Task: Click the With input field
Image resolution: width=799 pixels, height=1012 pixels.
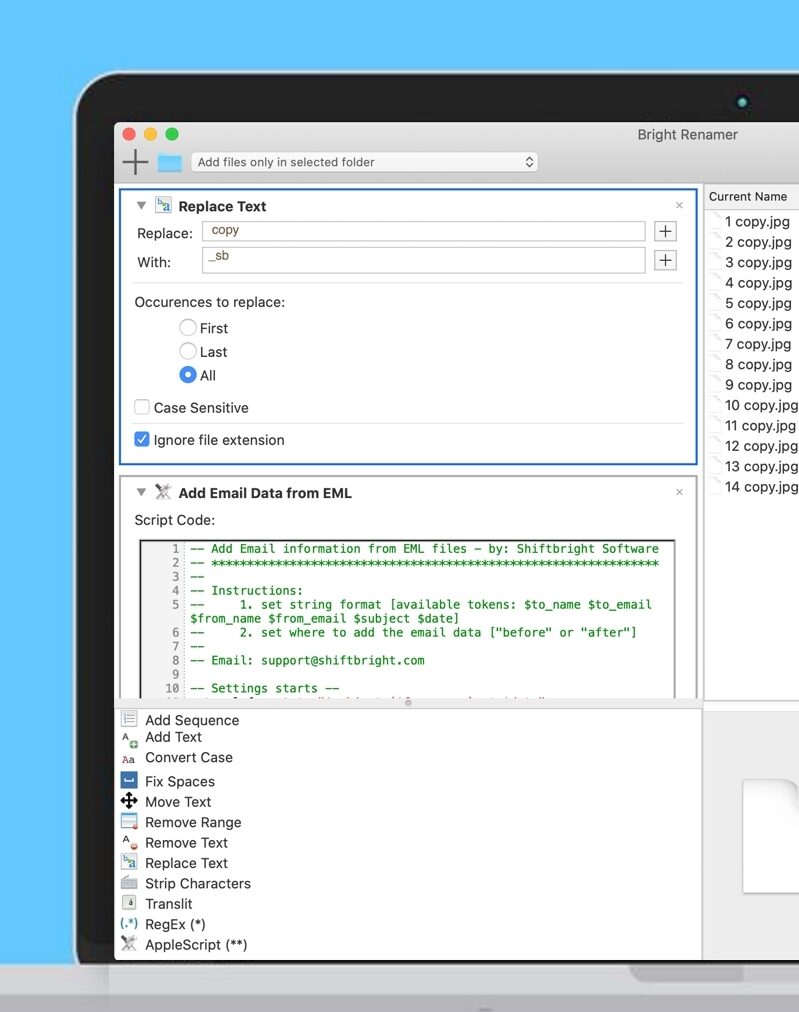Action: coord(423,260)
